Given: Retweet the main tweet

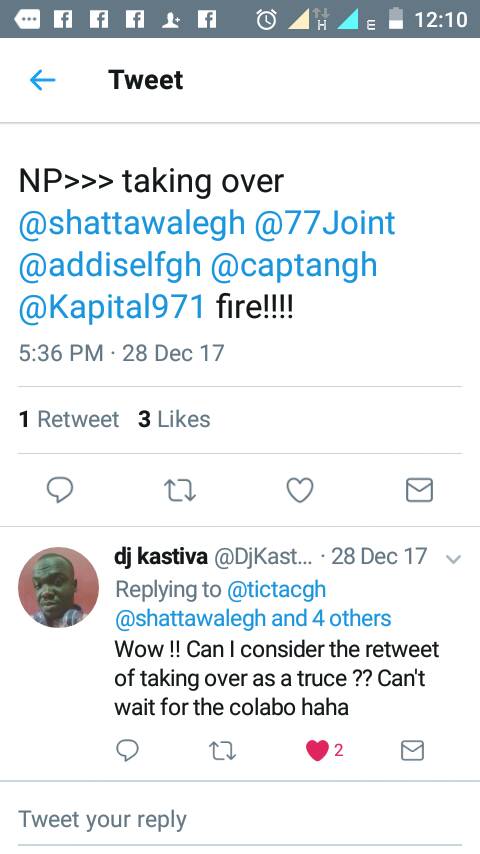Looking at the screenshot, I should (x=180, y=490).
